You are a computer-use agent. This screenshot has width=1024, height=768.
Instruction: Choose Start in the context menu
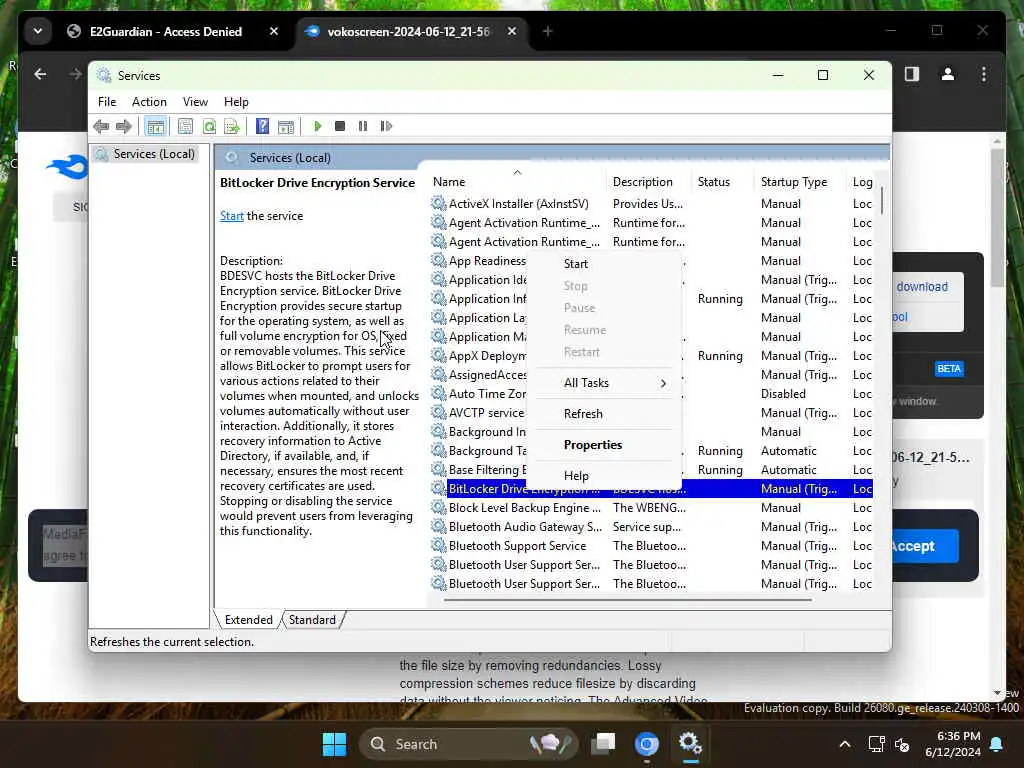pyautogui.click(x=575, y=264)
